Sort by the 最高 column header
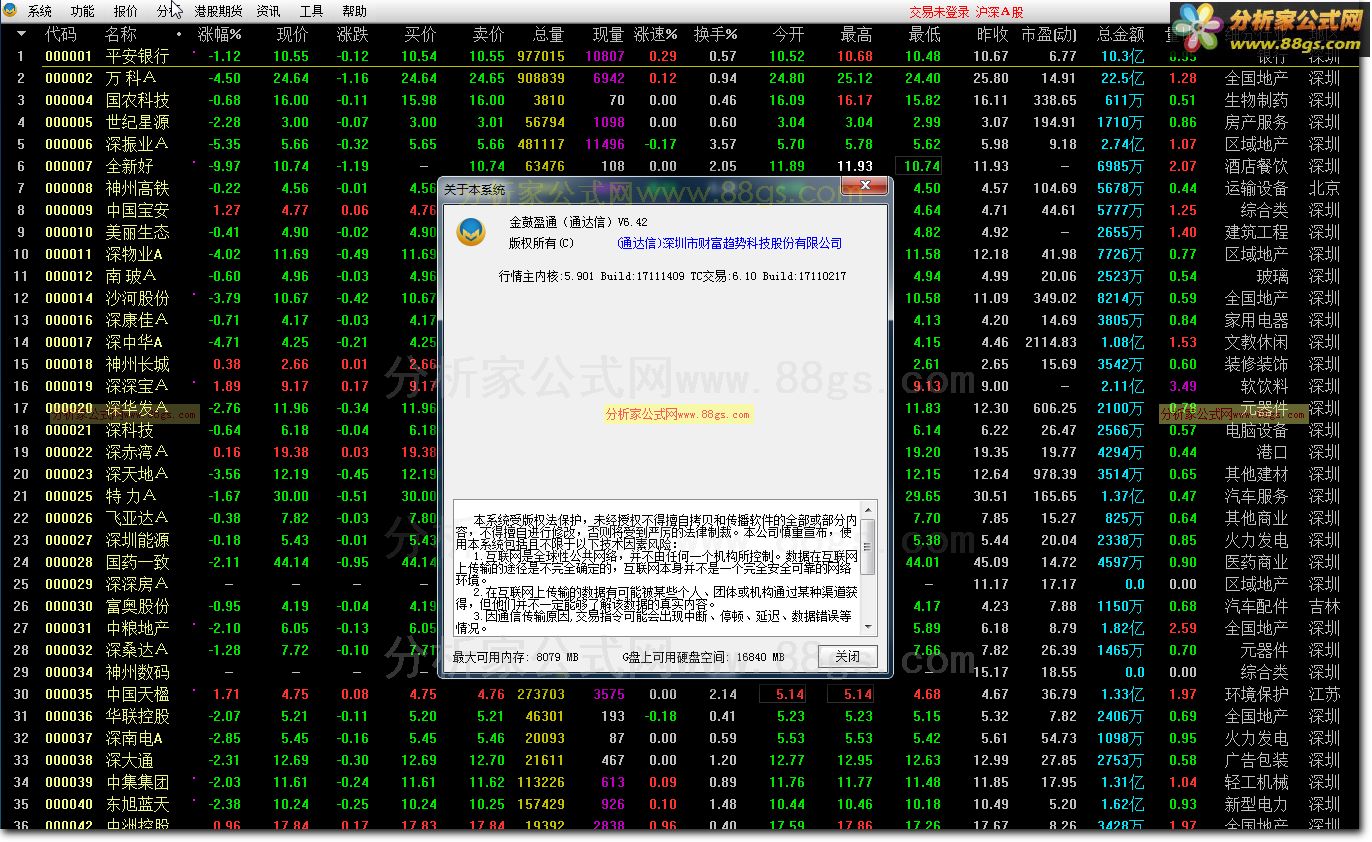This screenshot has width=1372, height=842. (856, 34)
